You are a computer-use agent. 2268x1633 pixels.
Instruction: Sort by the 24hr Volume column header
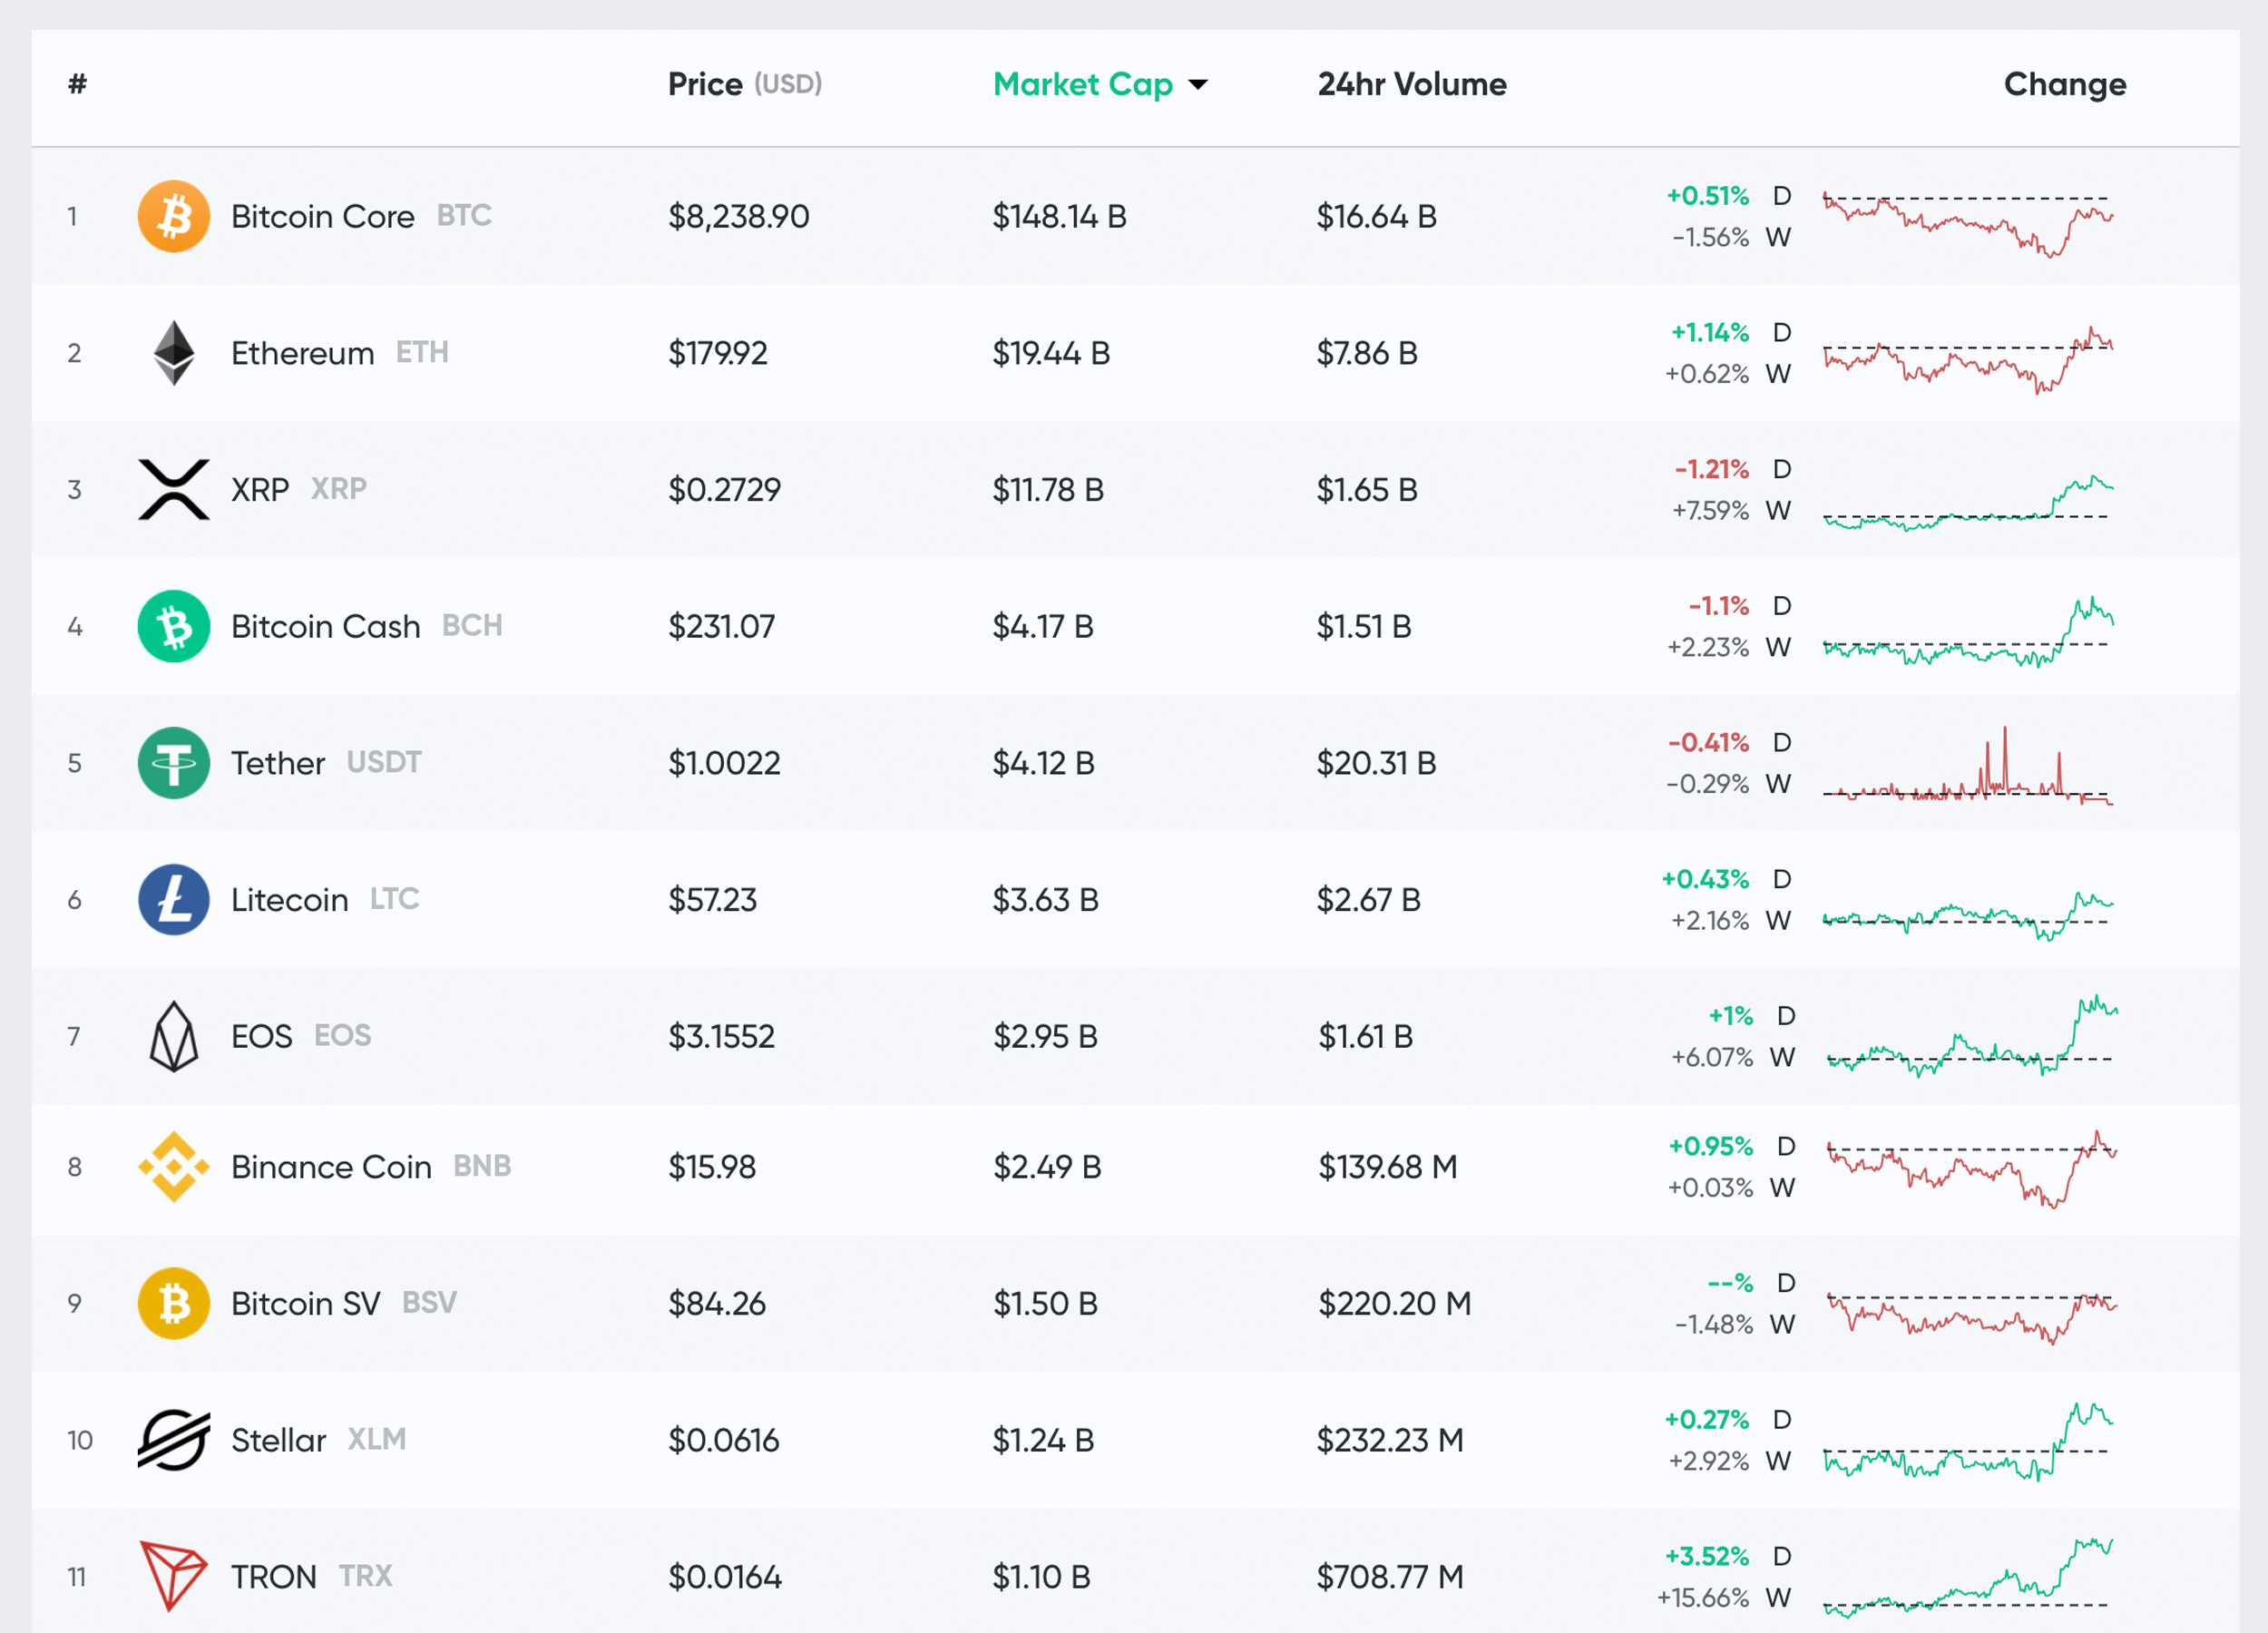[x=1412, y=84]
